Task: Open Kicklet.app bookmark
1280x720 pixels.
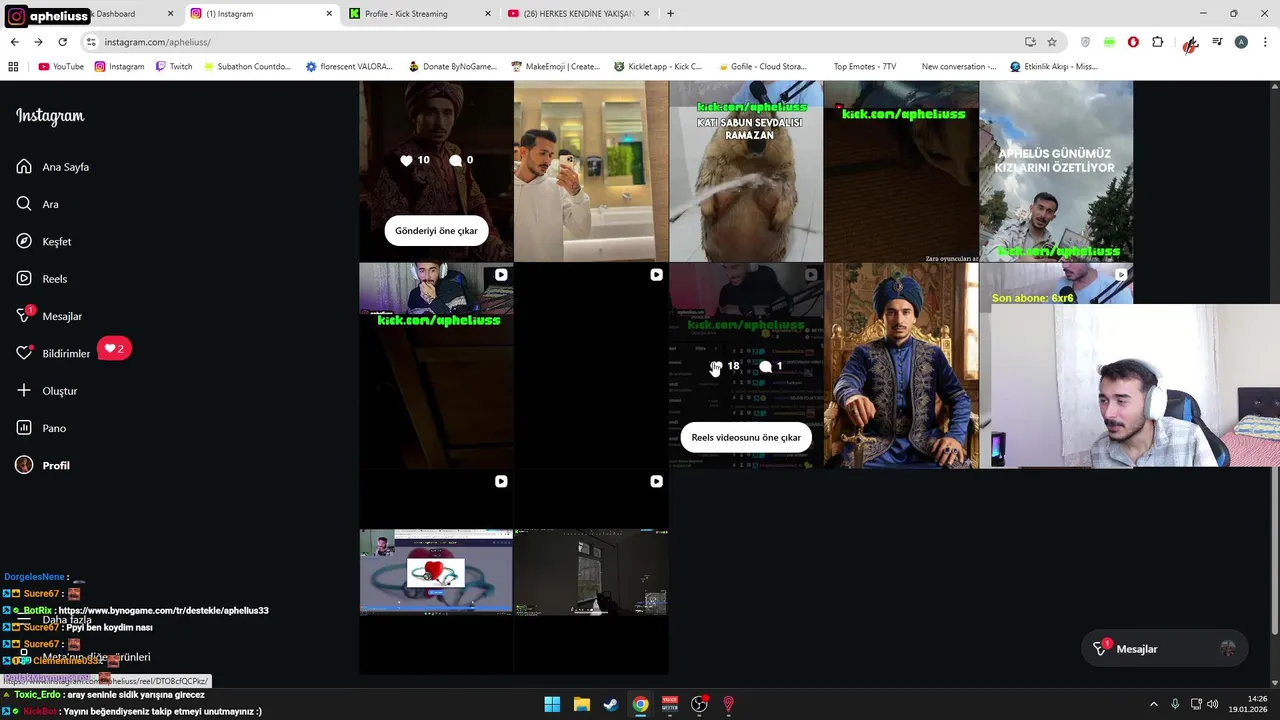Action: pyautogui.click(x=658, y=67)
